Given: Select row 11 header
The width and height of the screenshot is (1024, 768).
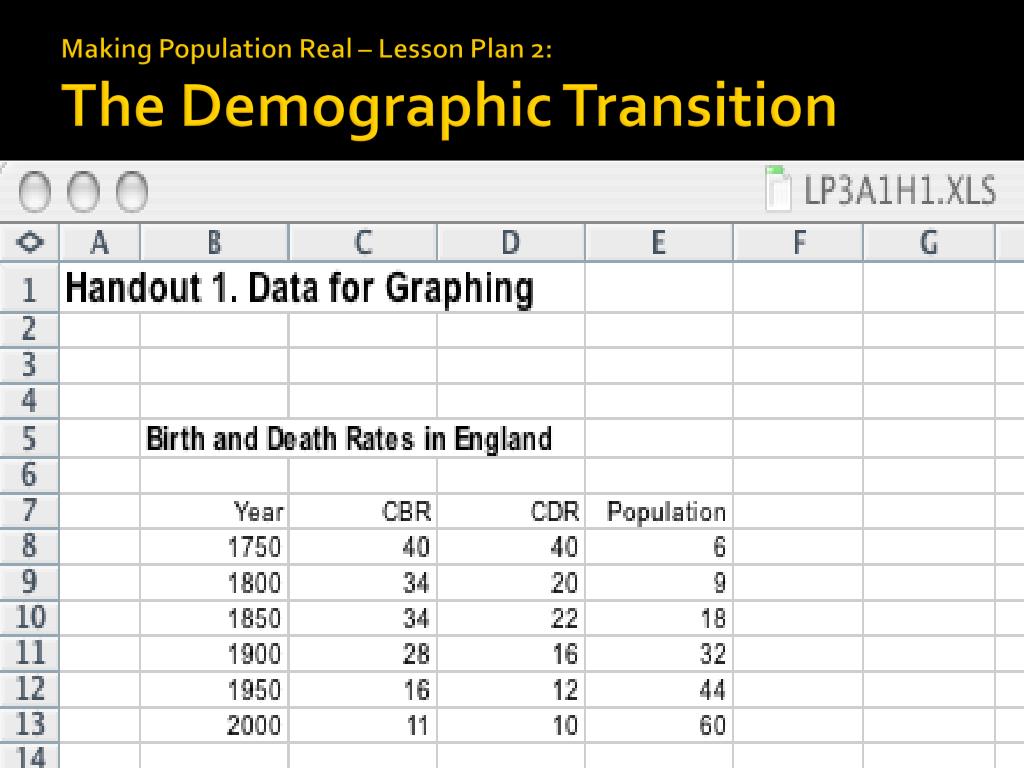Looking at the screenshot, I should (x=29, y=653).
